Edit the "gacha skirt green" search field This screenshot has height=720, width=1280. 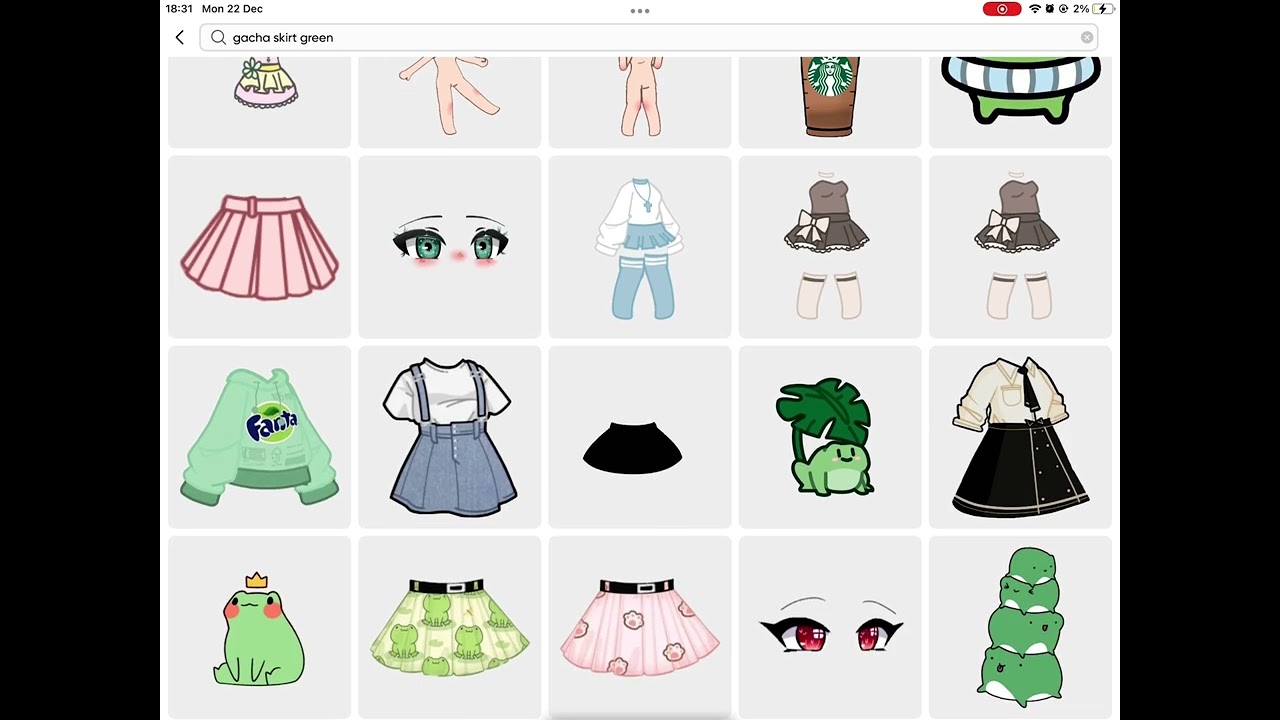[649, 38]
